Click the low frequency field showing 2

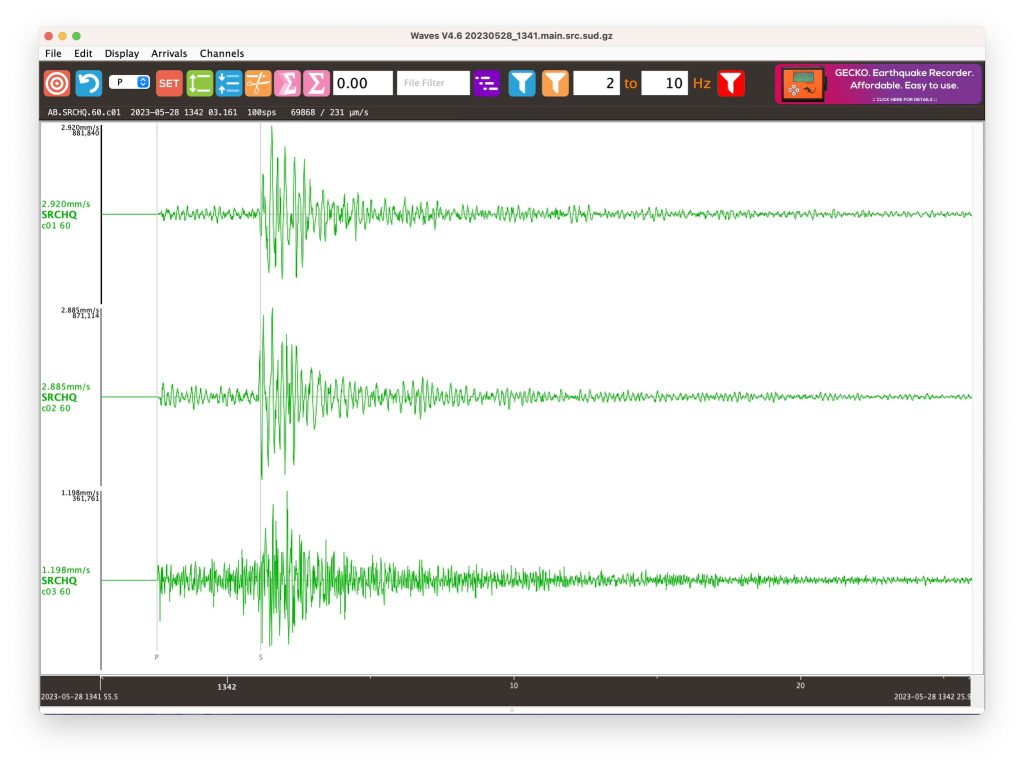[596, 83]
